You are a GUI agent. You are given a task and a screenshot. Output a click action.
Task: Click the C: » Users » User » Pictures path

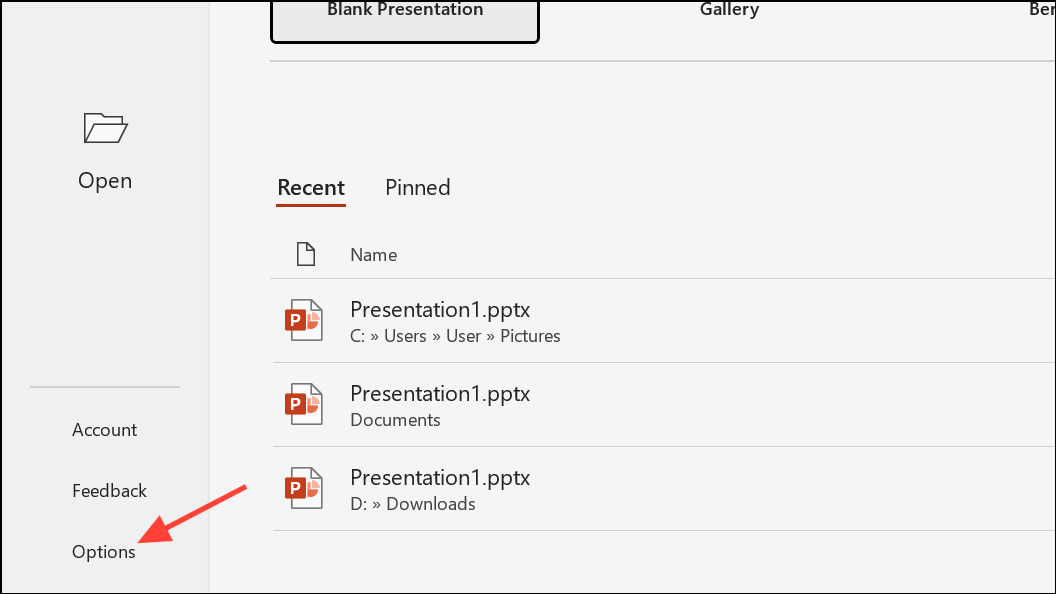tap(455, 336)
